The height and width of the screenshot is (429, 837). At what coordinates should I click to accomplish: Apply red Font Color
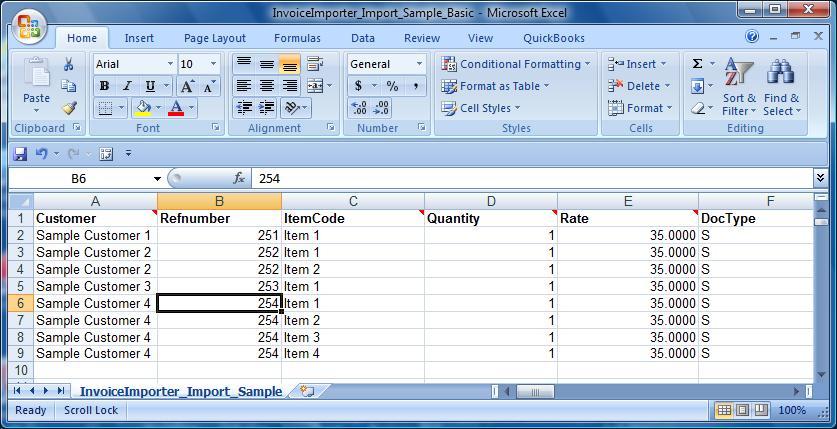(x=176, y=108)
